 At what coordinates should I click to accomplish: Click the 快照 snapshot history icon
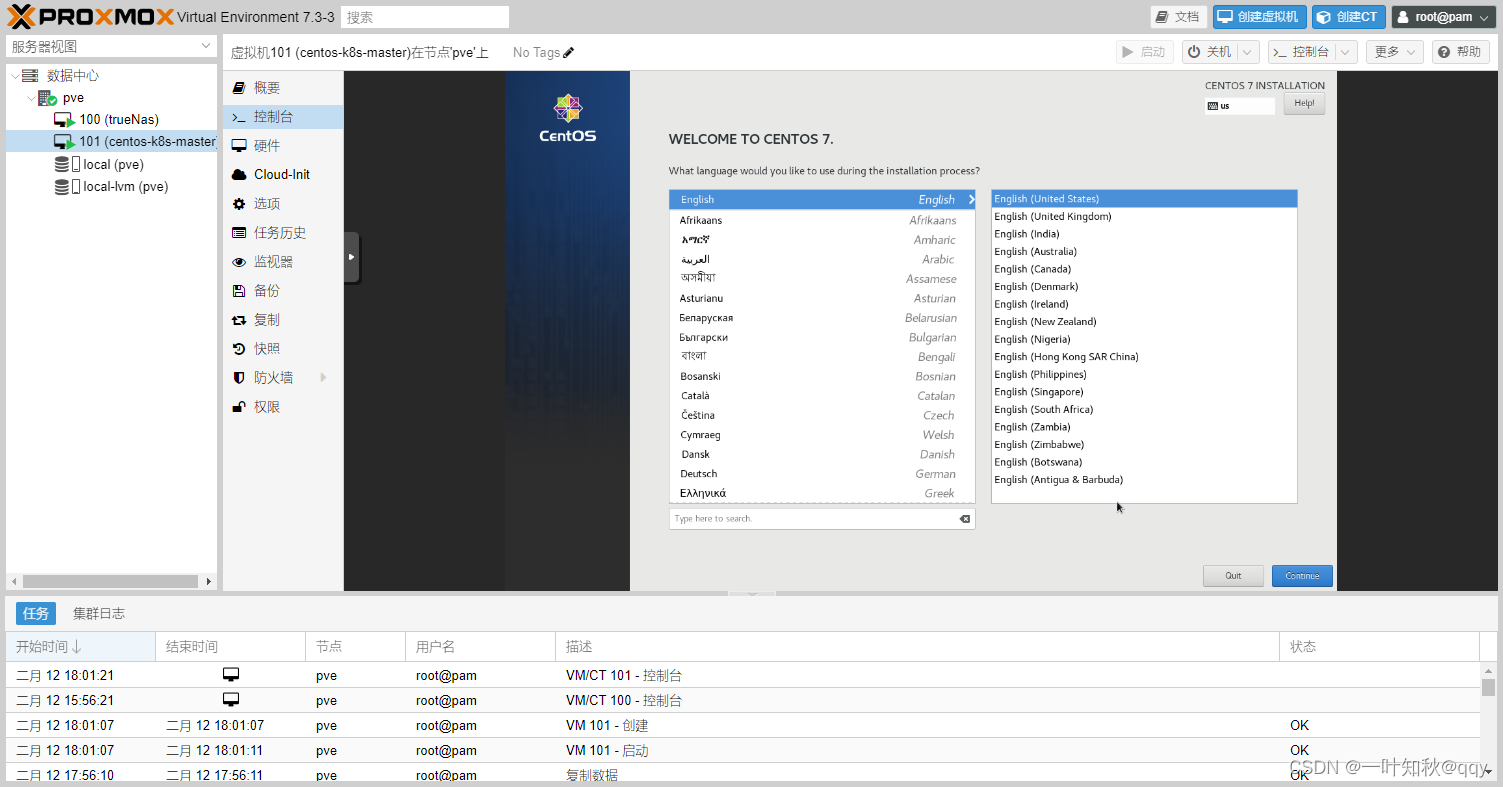coord(239,349)
